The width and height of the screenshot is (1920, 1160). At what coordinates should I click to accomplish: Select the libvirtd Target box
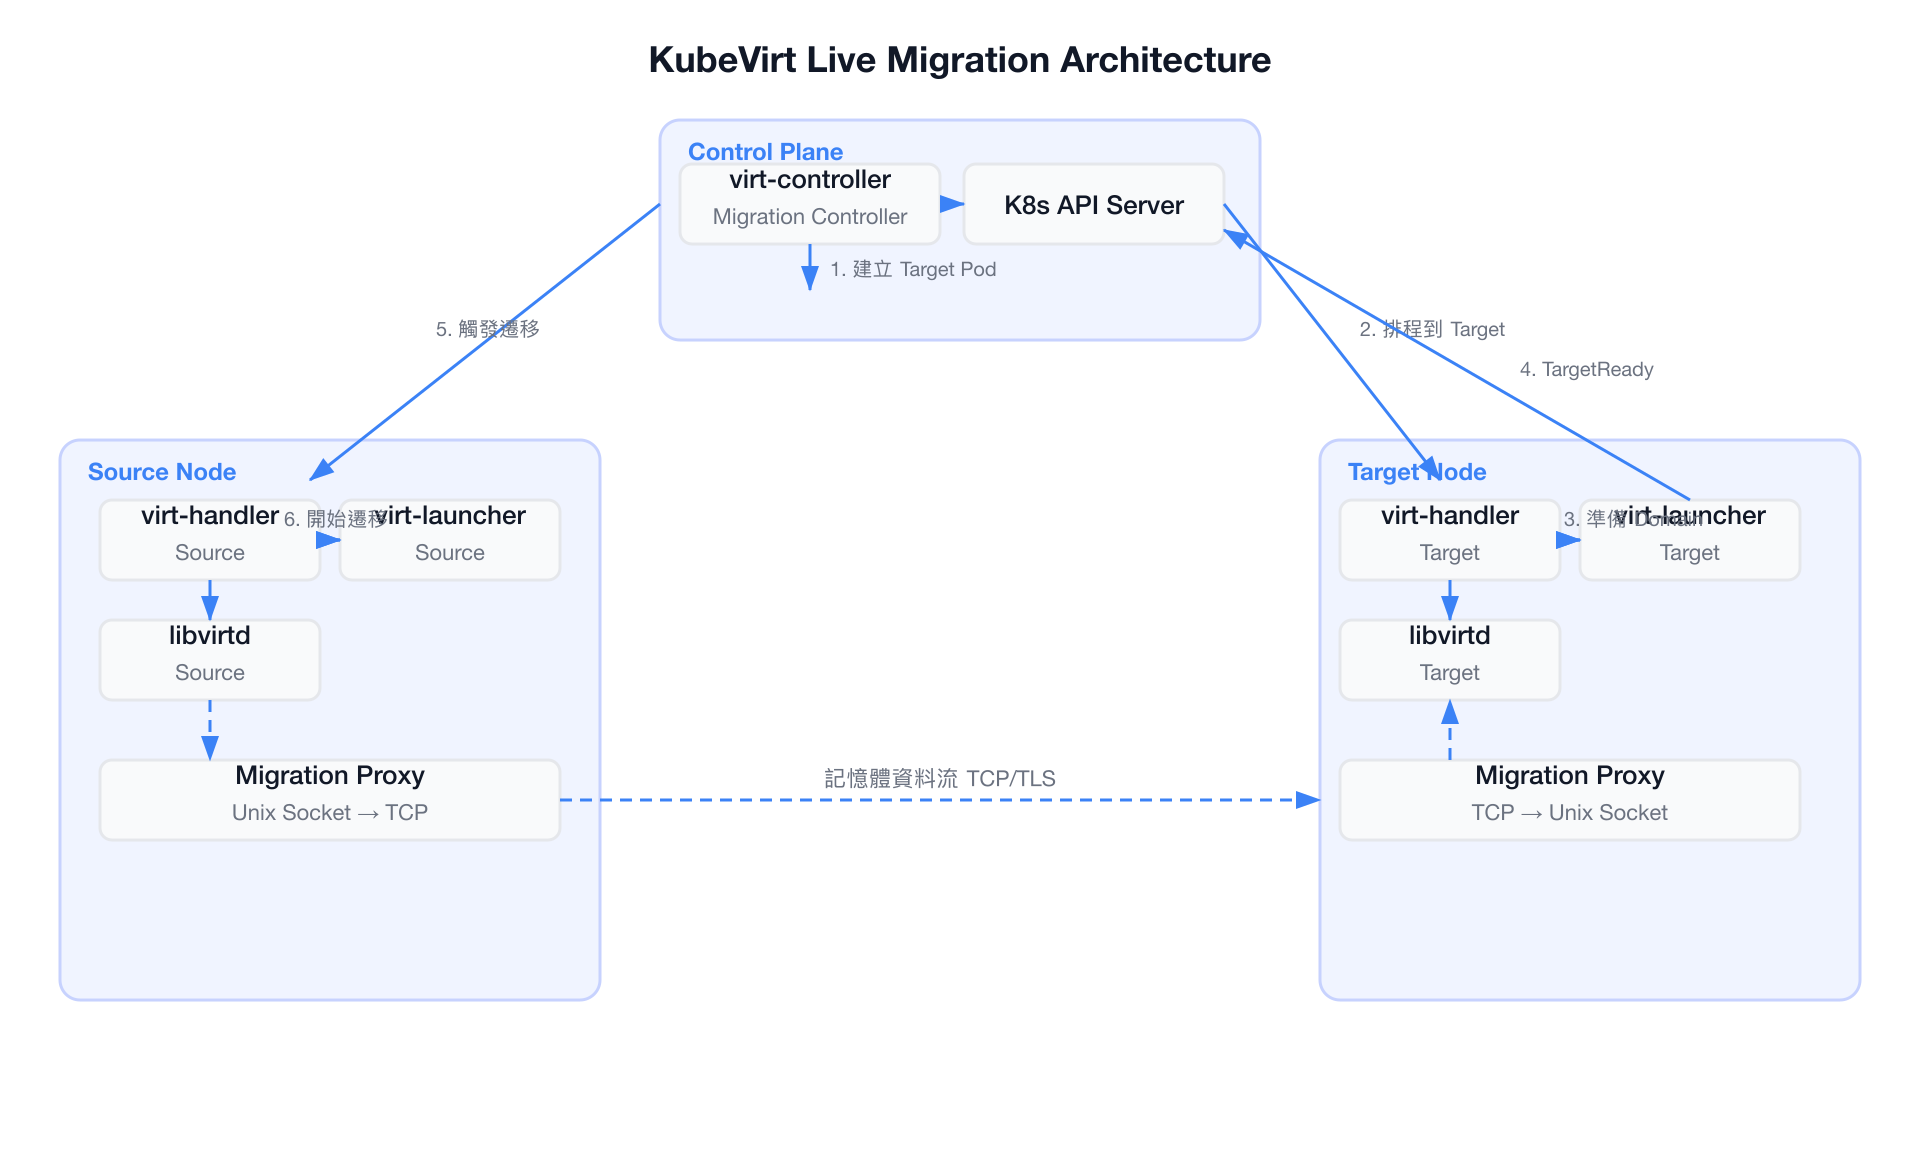(1450, 660)
